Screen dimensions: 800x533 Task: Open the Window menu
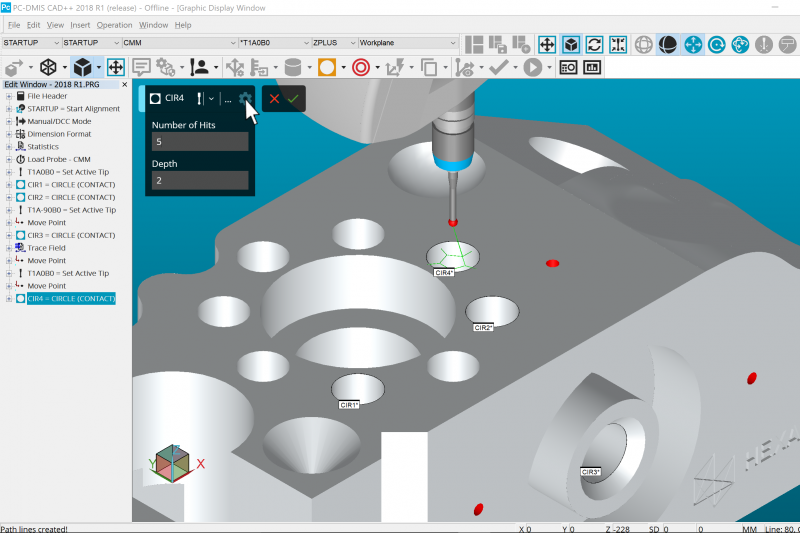coord(153,25)
